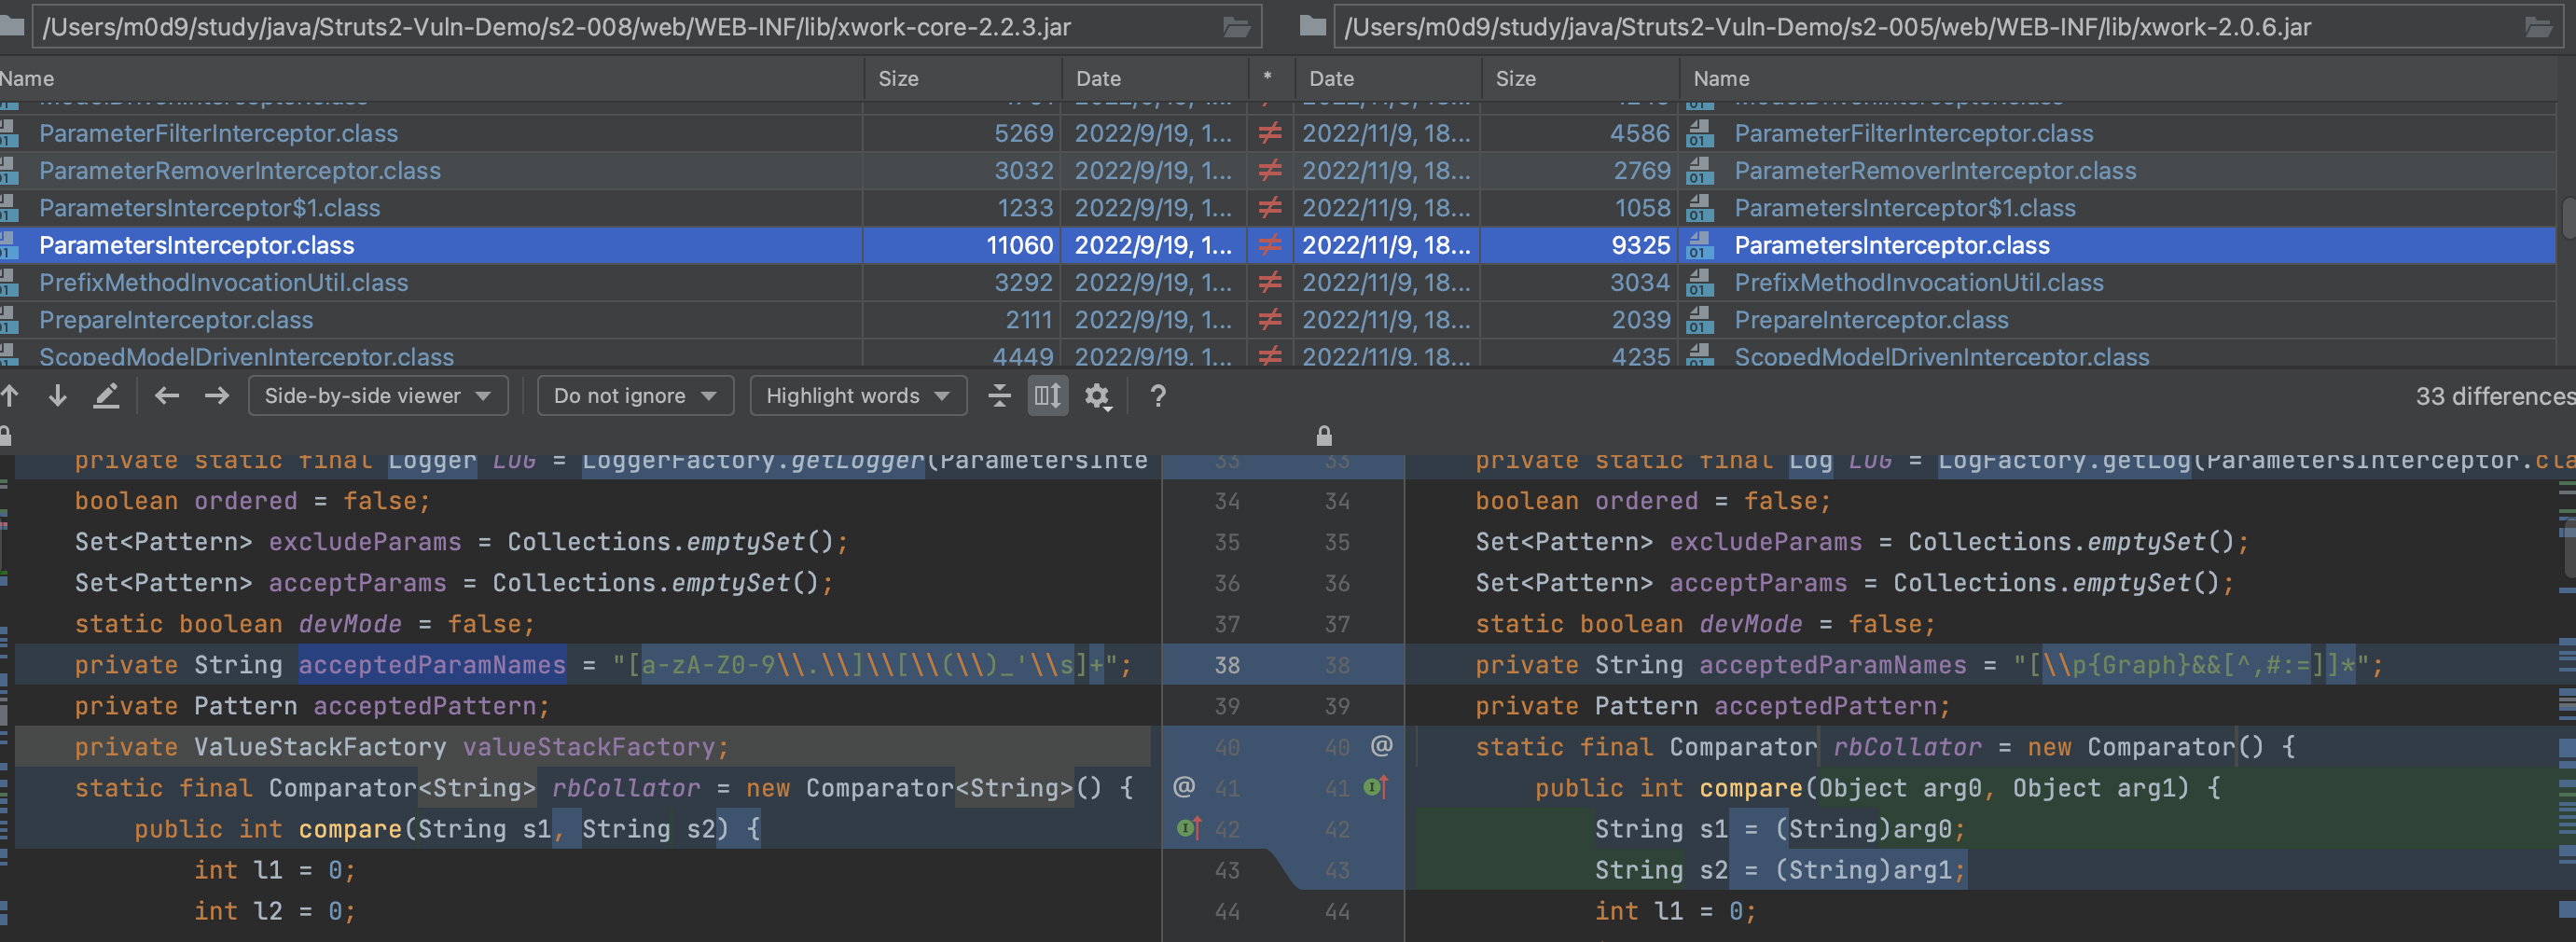Select left PrefixMethodInvocationUtil.class row

(430, 283)
